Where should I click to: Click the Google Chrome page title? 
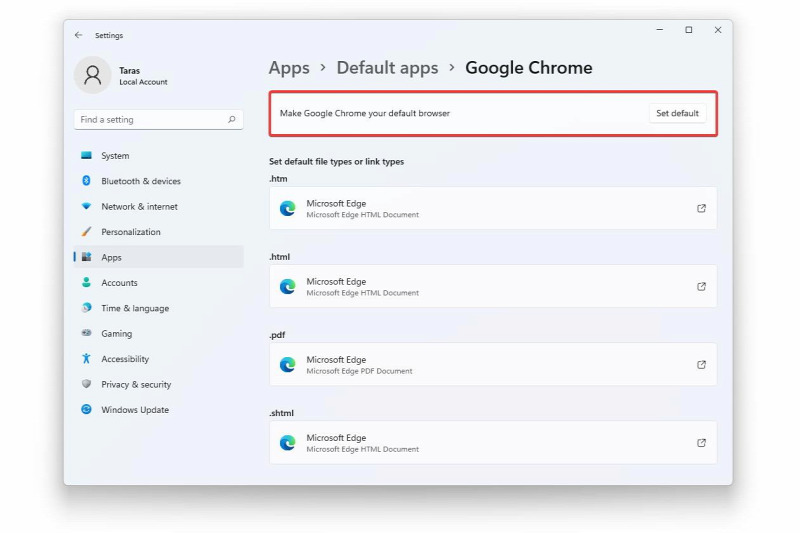click(529, 68)
